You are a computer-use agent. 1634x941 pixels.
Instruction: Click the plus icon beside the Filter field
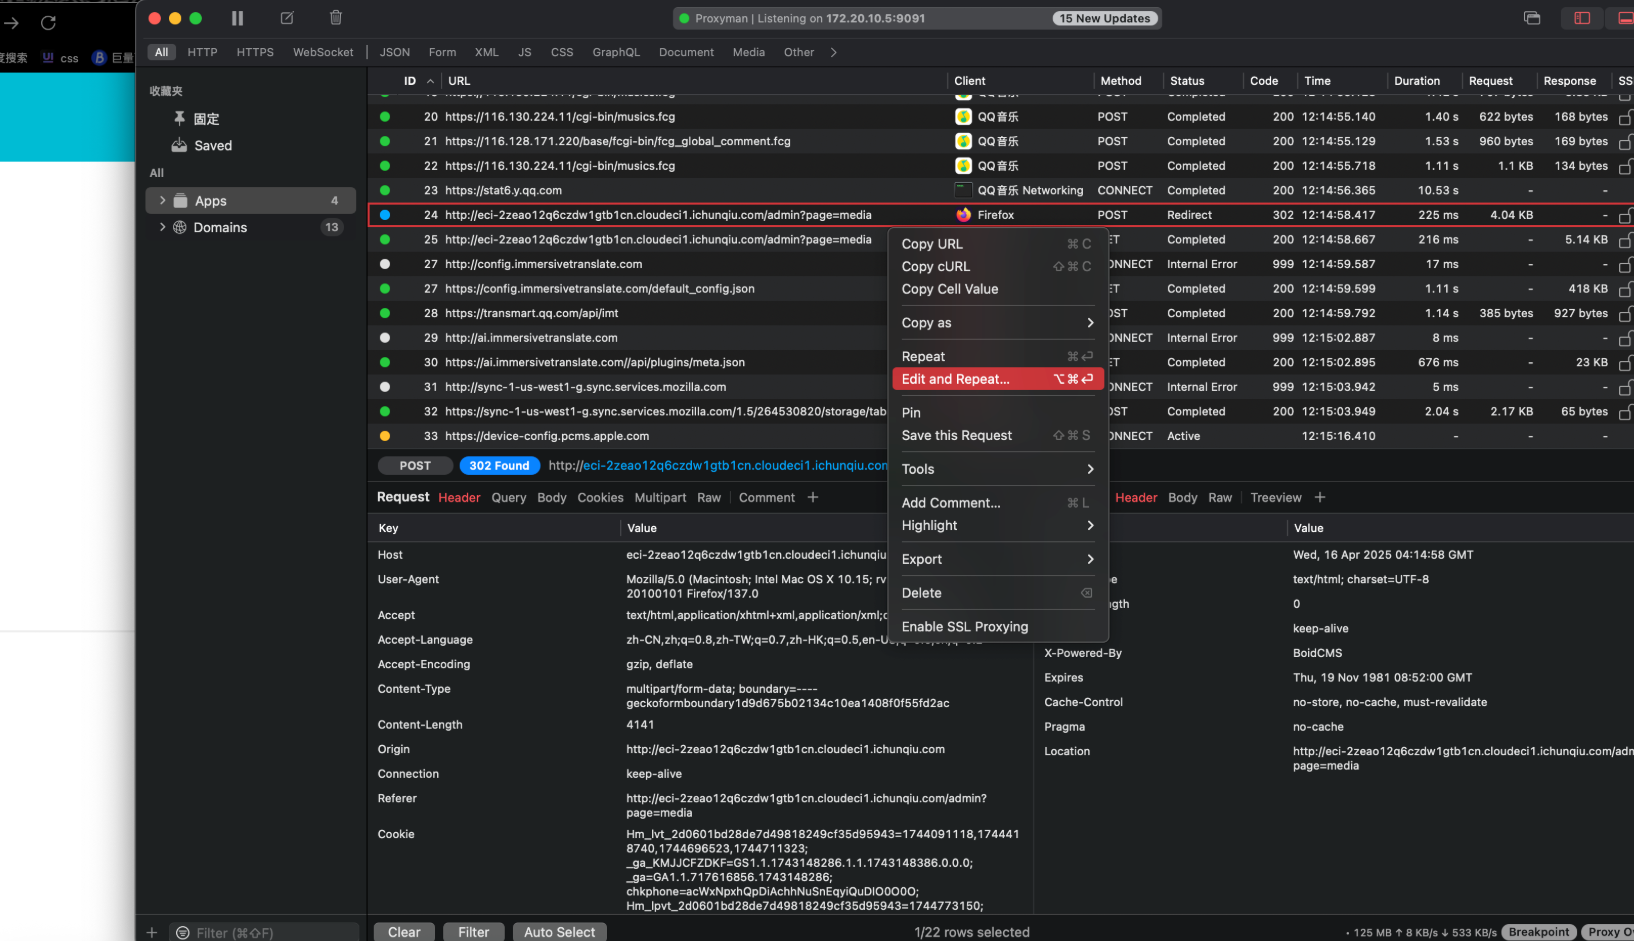point(152,932)
